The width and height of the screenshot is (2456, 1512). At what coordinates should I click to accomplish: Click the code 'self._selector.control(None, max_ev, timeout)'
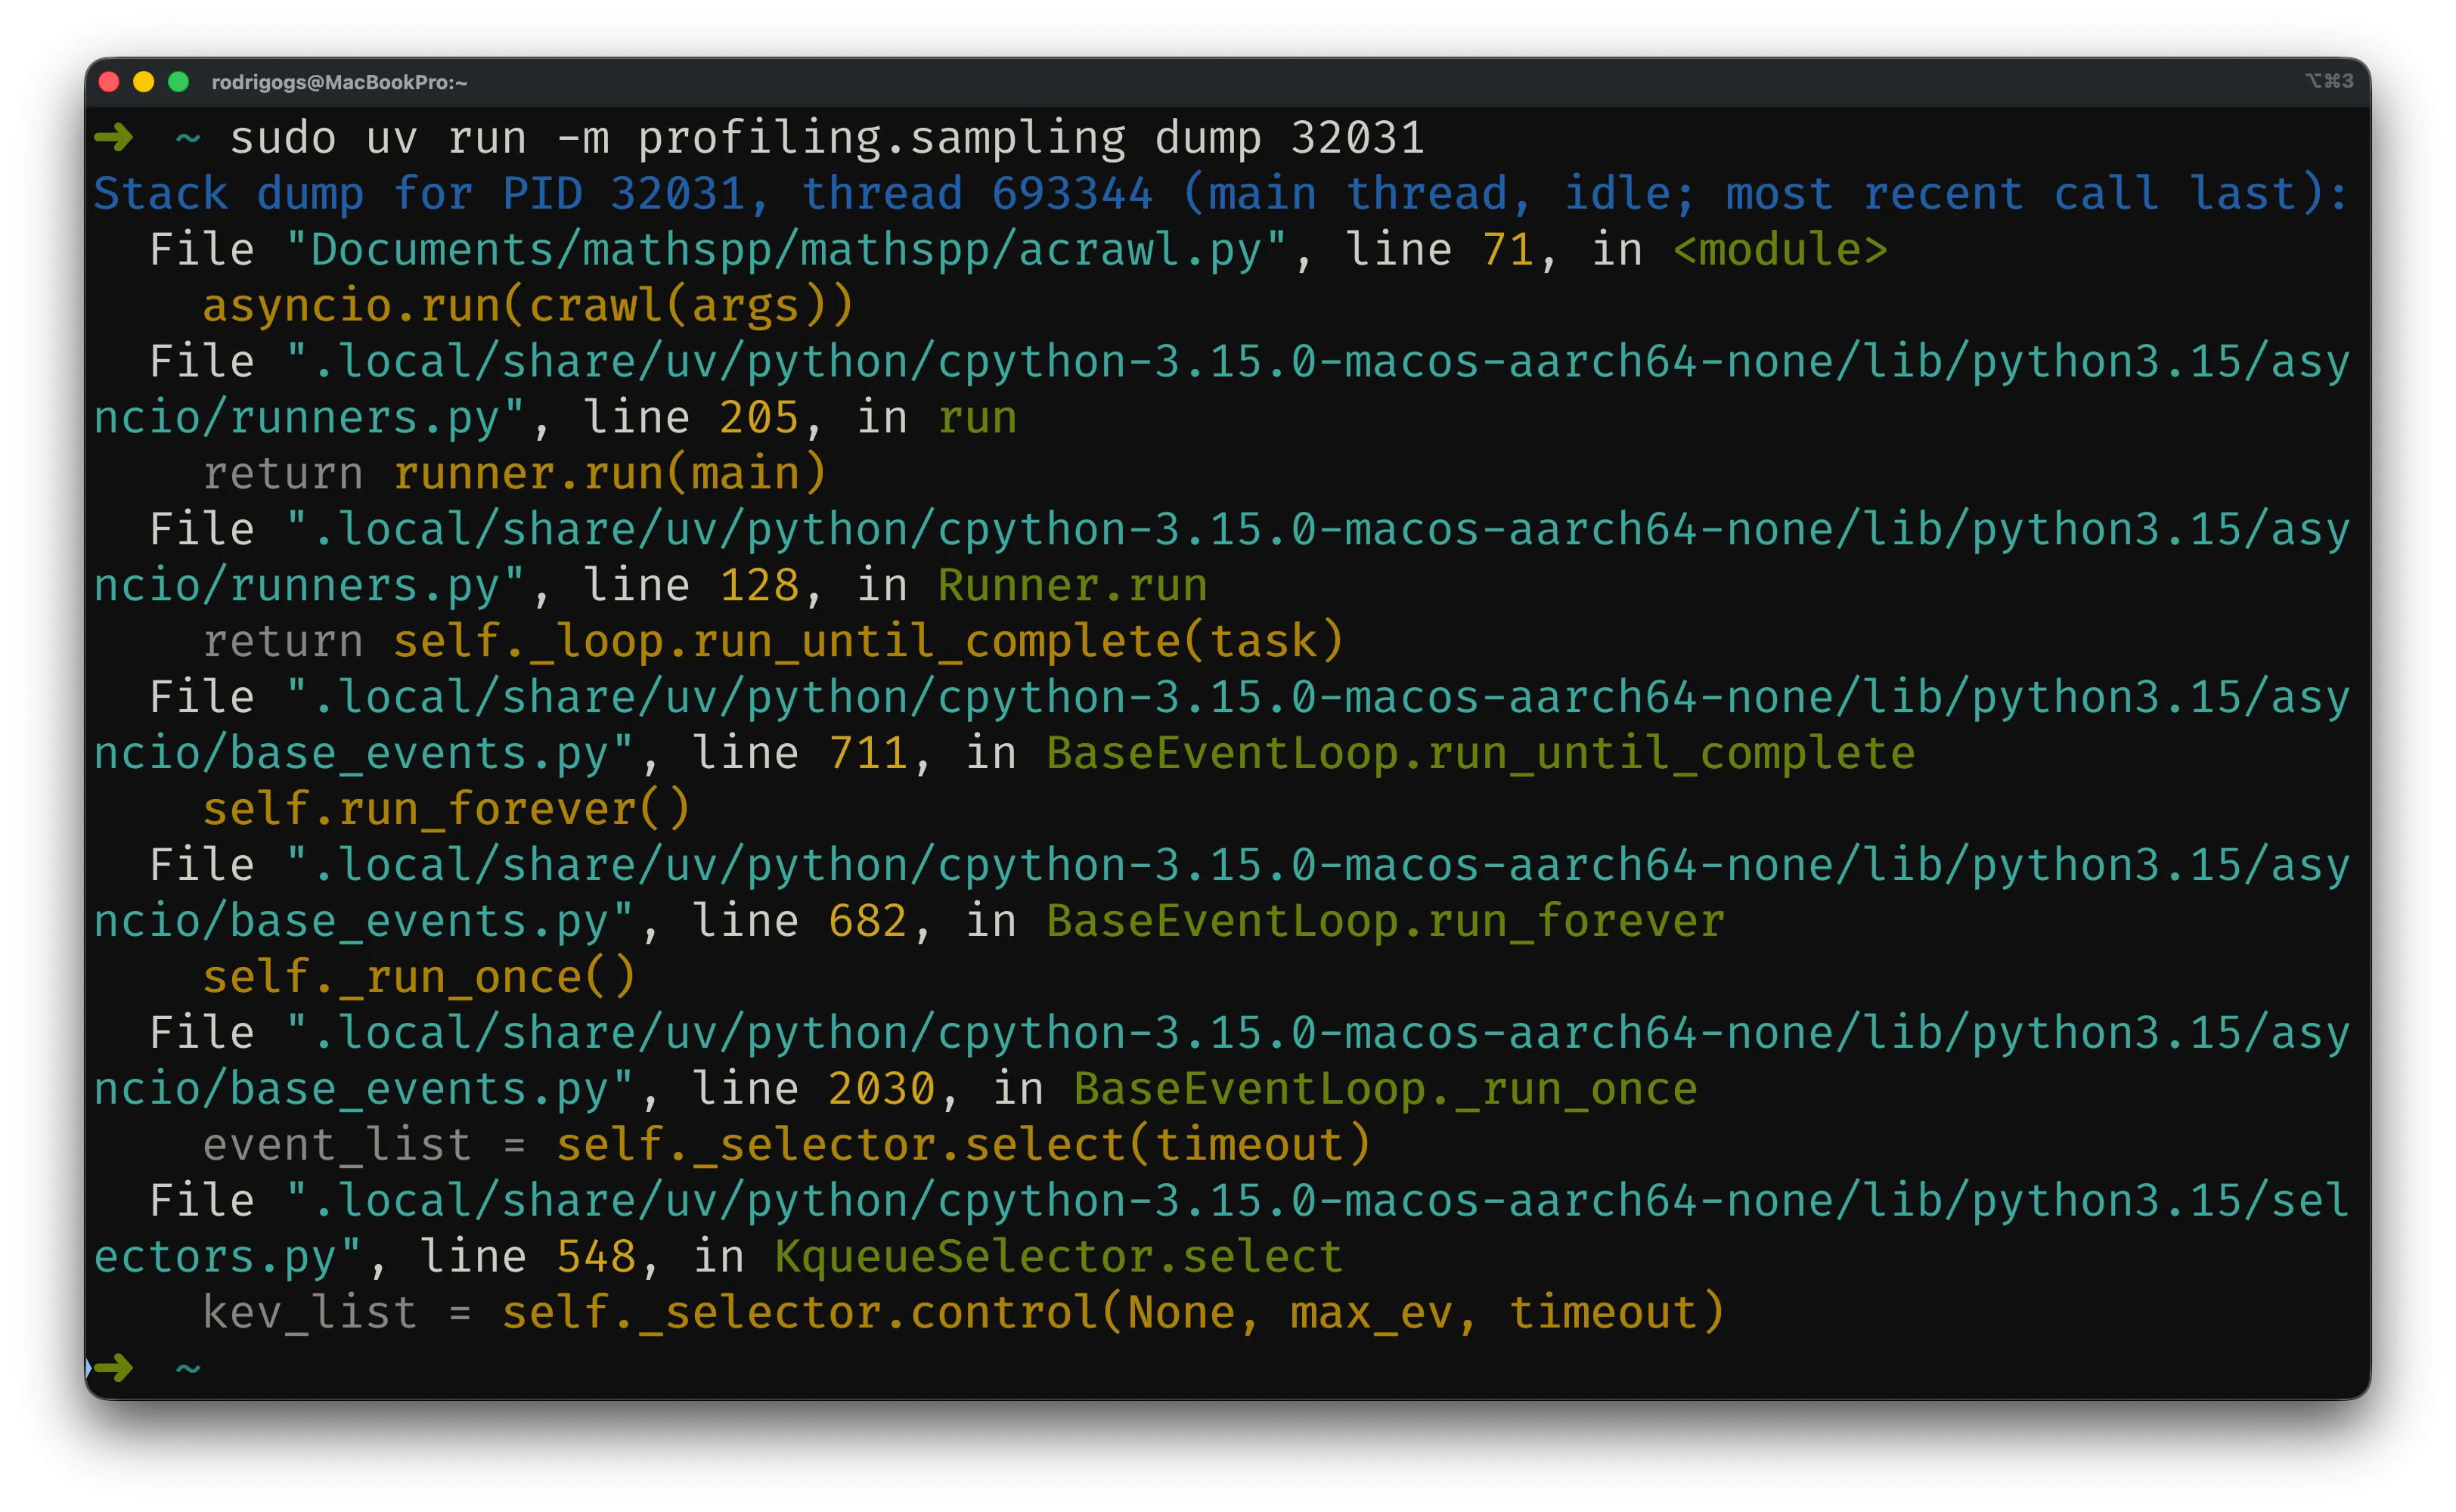tap(1114, 1314)
